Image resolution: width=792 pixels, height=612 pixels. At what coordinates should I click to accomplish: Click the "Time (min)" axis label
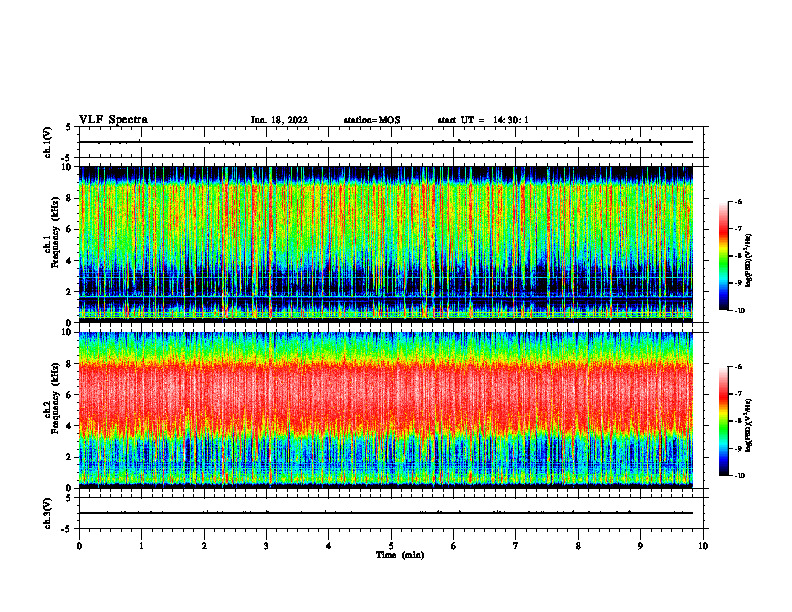pyautogui.click(x=400, y=555)
